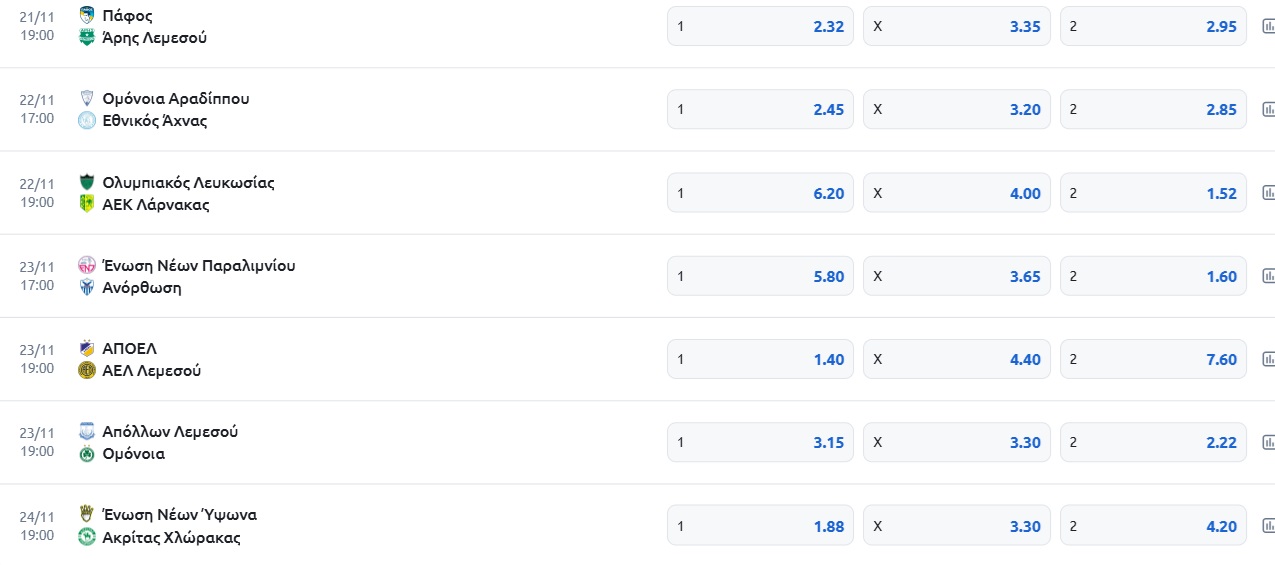Open statistics icon for ΑΠΟΕΛ match
This screenshot has width=1275, height=565.
1268,359
